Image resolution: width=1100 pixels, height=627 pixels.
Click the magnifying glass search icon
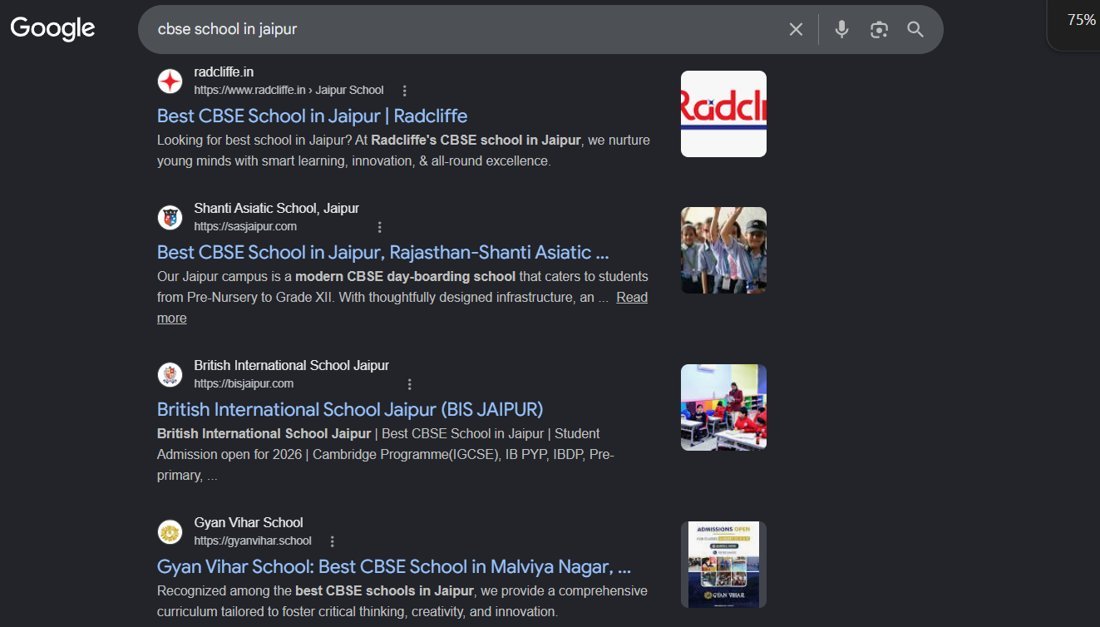tap(915, 29)
